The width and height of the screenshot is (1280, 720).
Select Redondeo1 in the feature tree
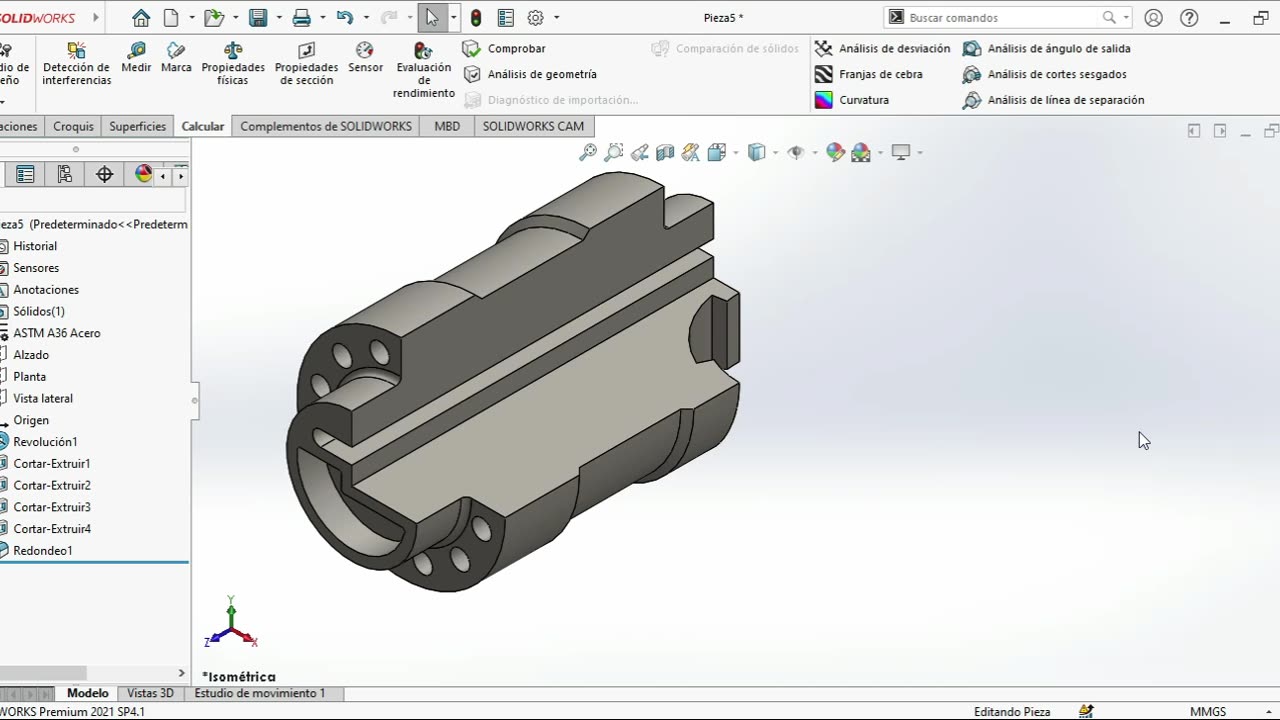click(43, 551)
